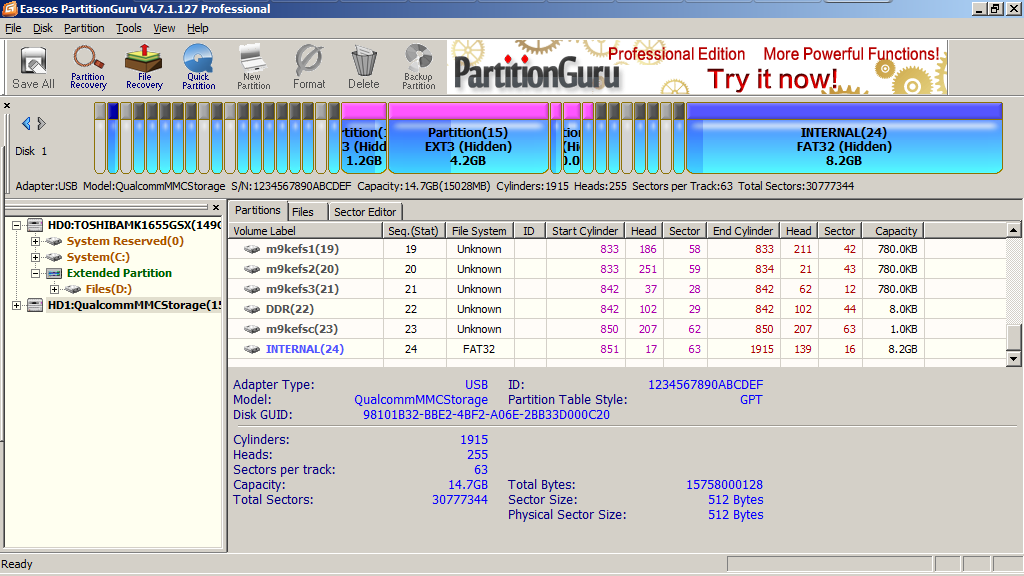
Task: Click the HD1 Qualcomm disk icon
Action: (x=35, y=305)
